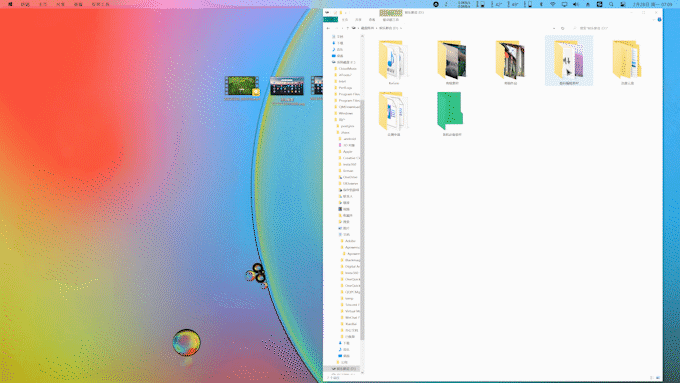Screen dimensions: 680x383
Task: Click the blue help icon in Explorer
Action: 659,20
